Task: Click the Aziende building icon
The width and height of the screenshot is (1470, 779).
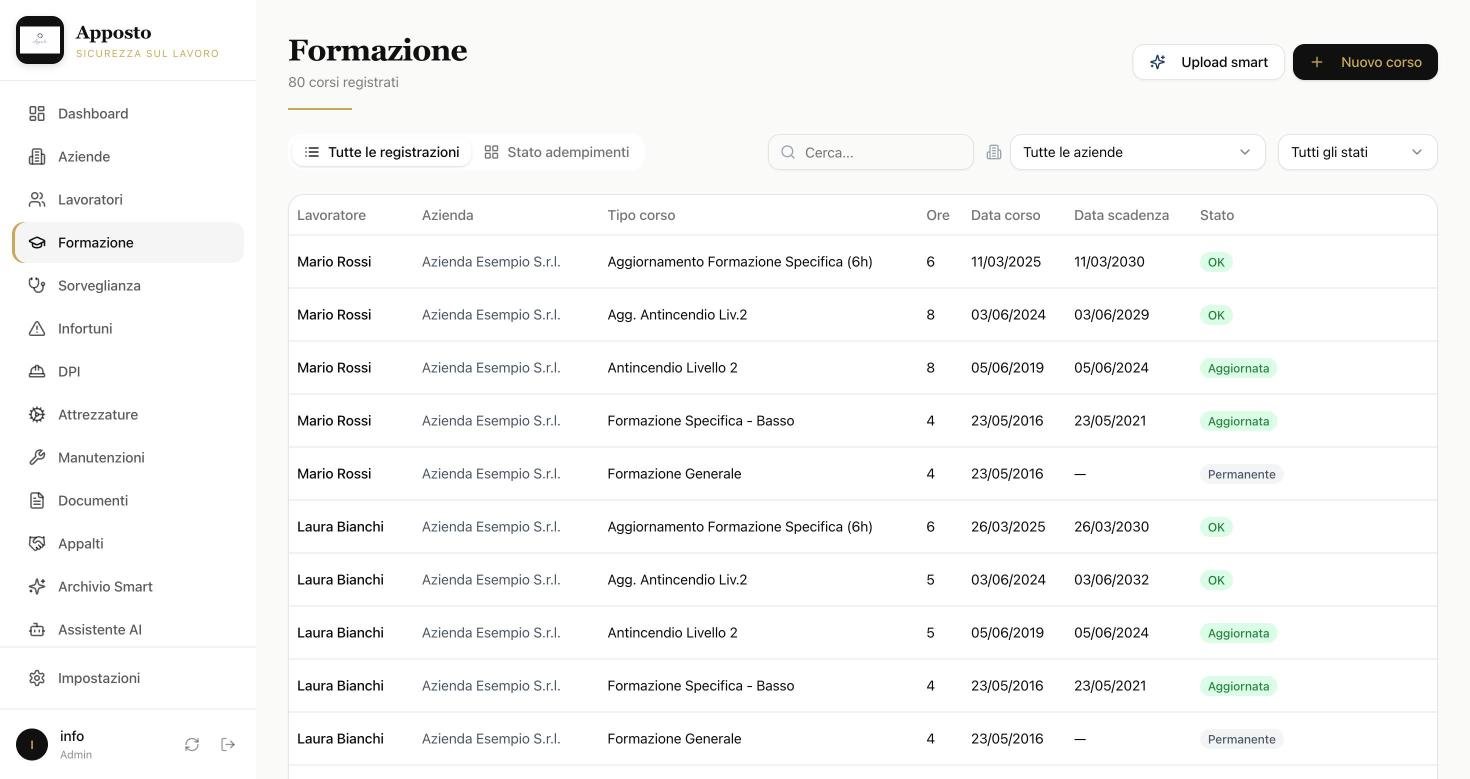Action: 37,157
